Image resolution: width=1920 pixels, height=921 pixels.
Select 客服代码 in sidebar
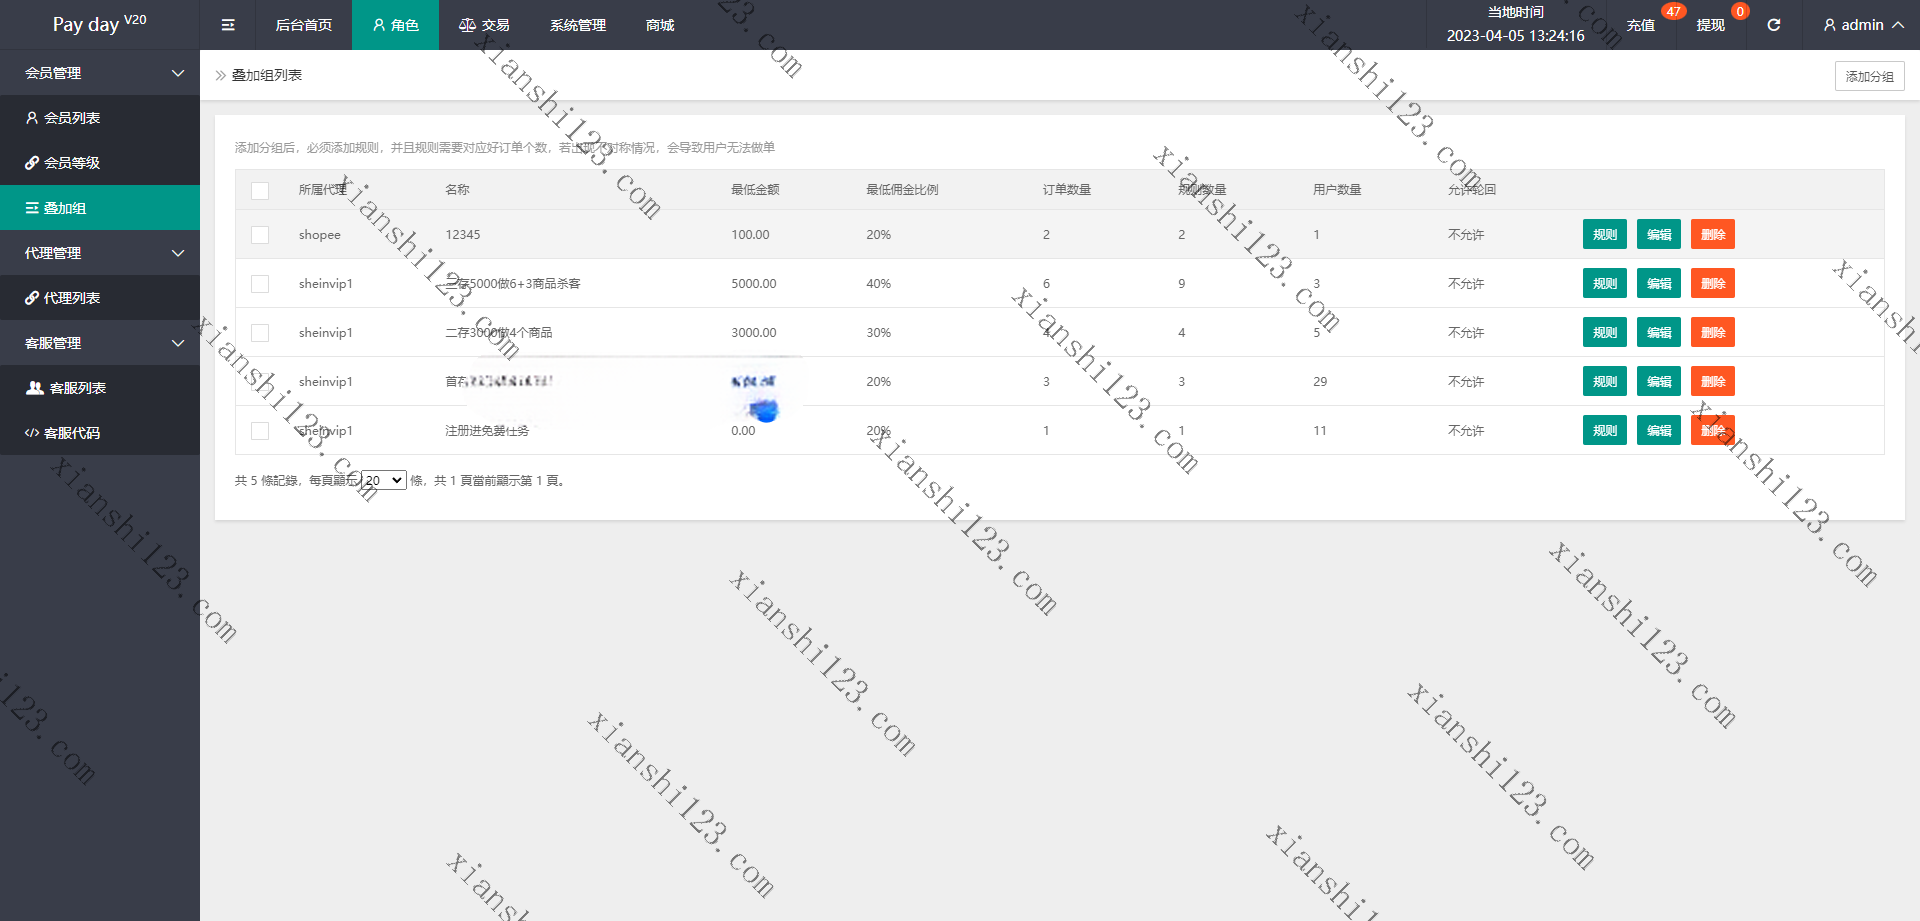coord(100,433)
